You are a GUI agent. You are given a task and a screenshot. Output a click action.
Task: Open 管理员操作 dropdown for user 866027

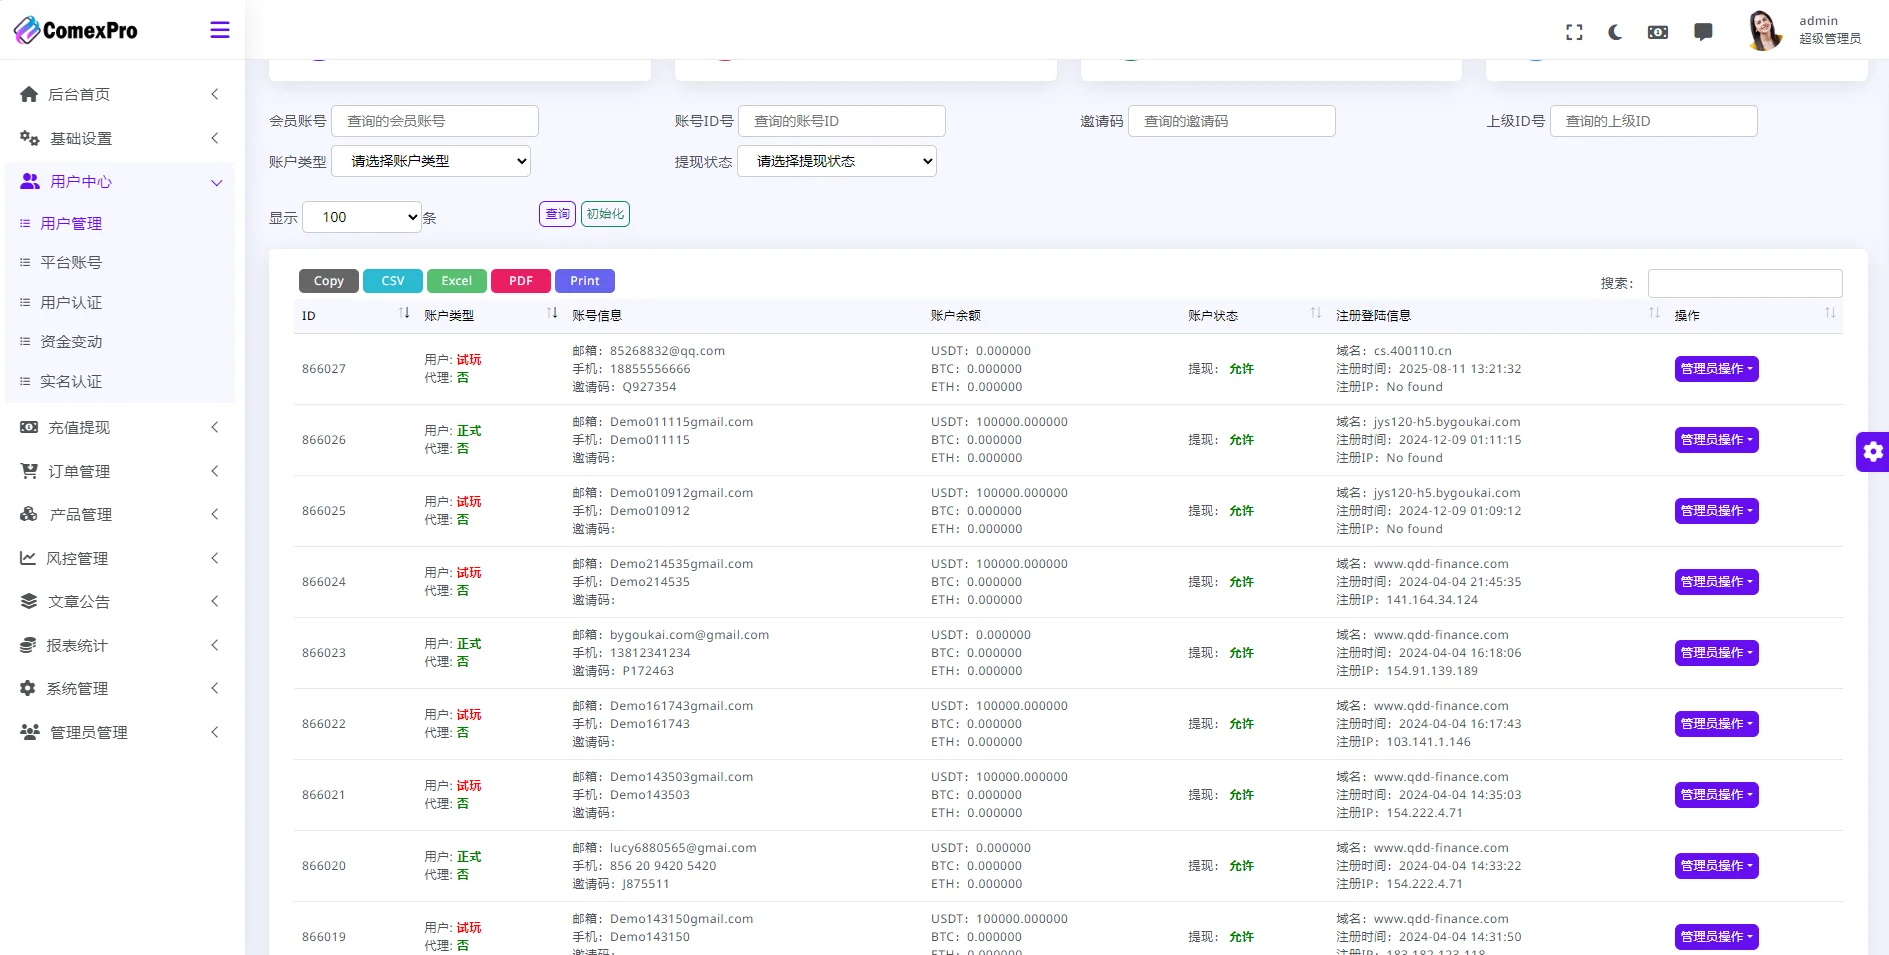(1716, 369)
